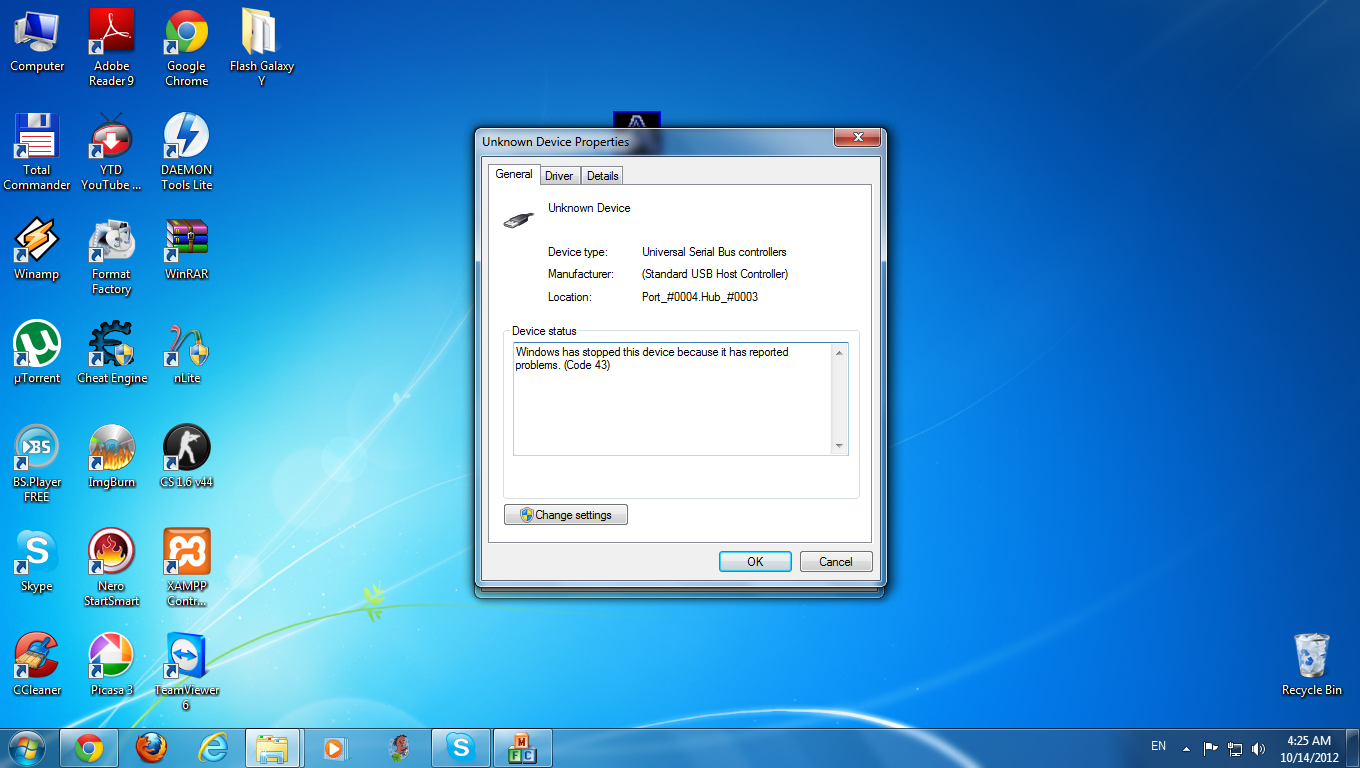The image size is (1360, 768).
Task: Click the "Port_#0004.Hub_#0003" location value
Action: click(700, 297)
